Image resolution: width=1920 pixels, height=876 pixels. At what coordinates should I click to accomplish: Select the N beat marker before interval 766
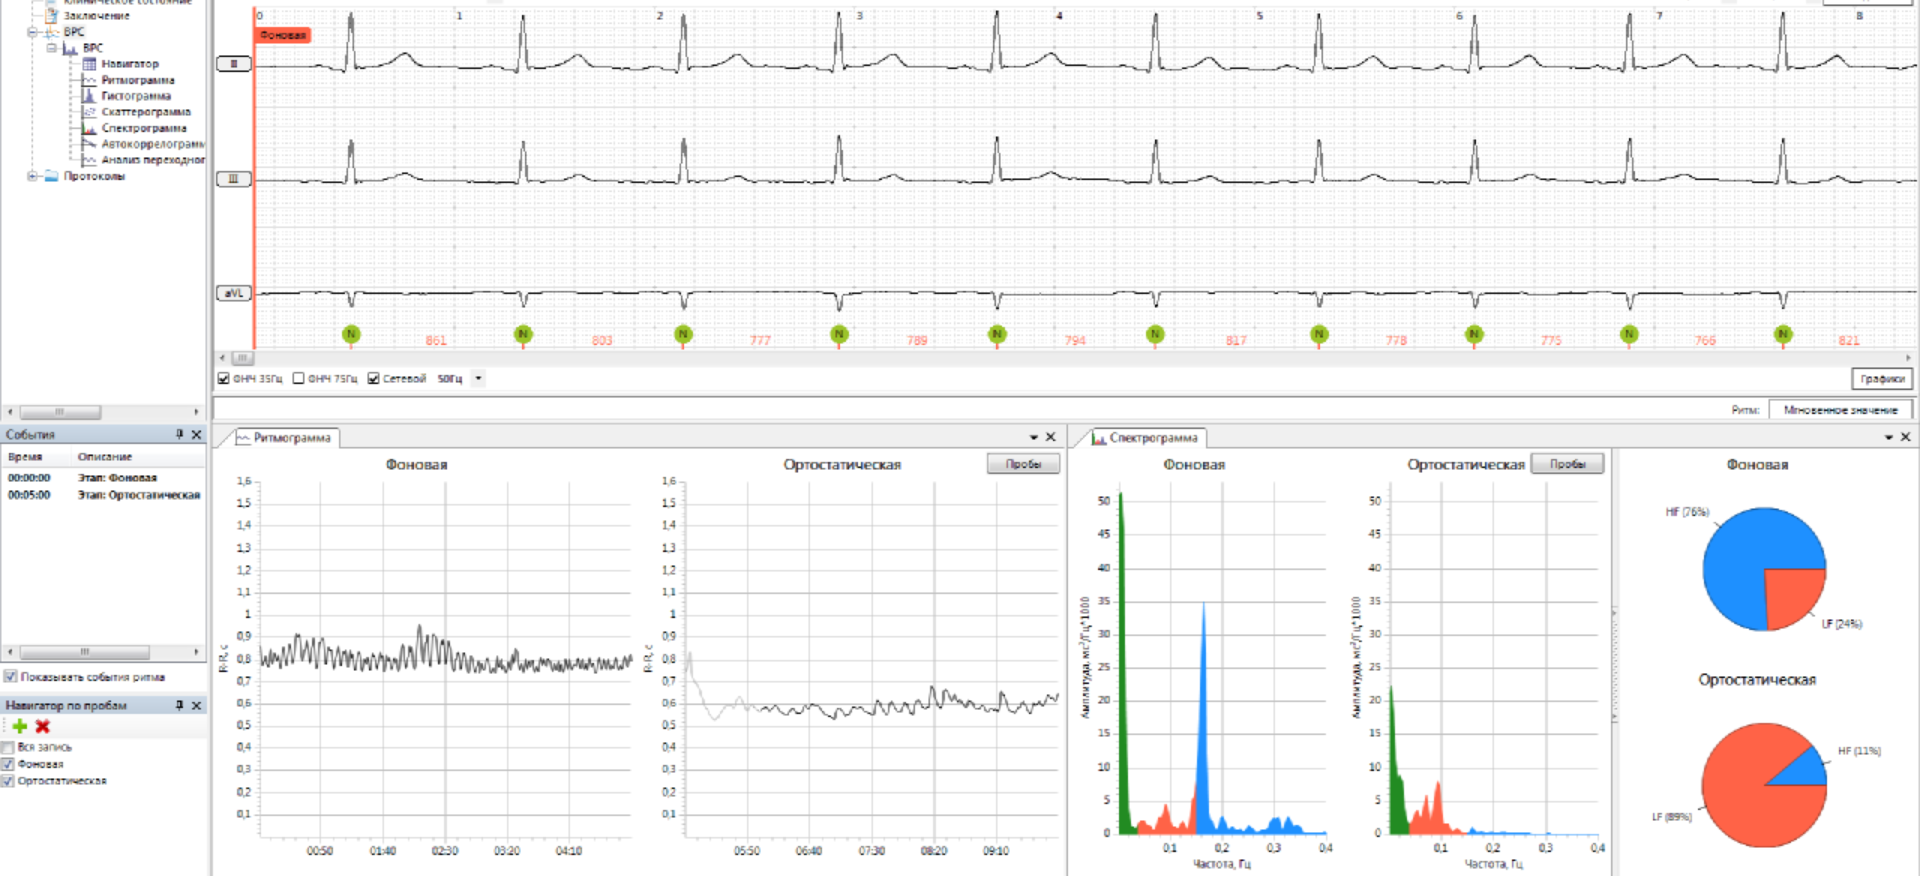[x=1629, y=334]
